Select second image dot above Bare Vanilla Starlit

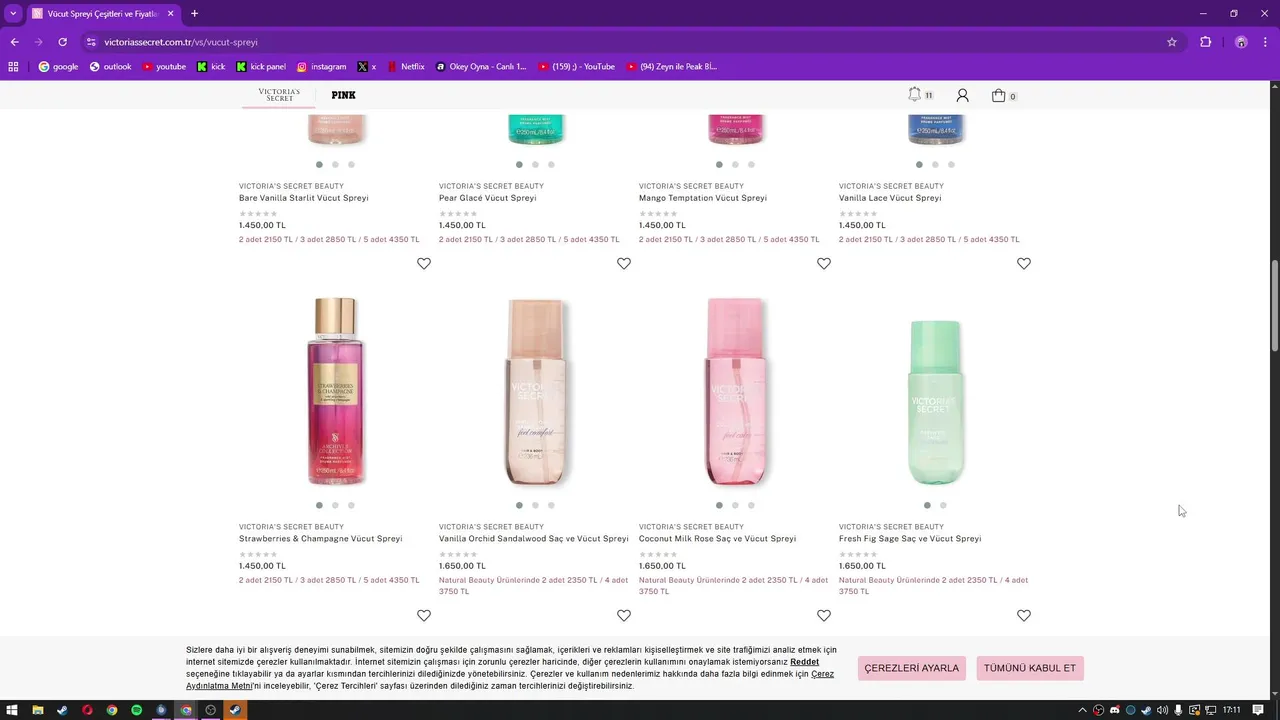click(x=335, y=164)
